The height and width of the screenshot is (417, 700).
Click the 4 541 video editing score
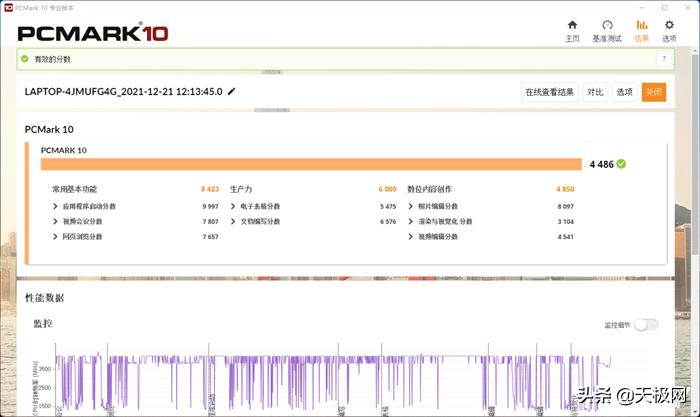point(566,237)
